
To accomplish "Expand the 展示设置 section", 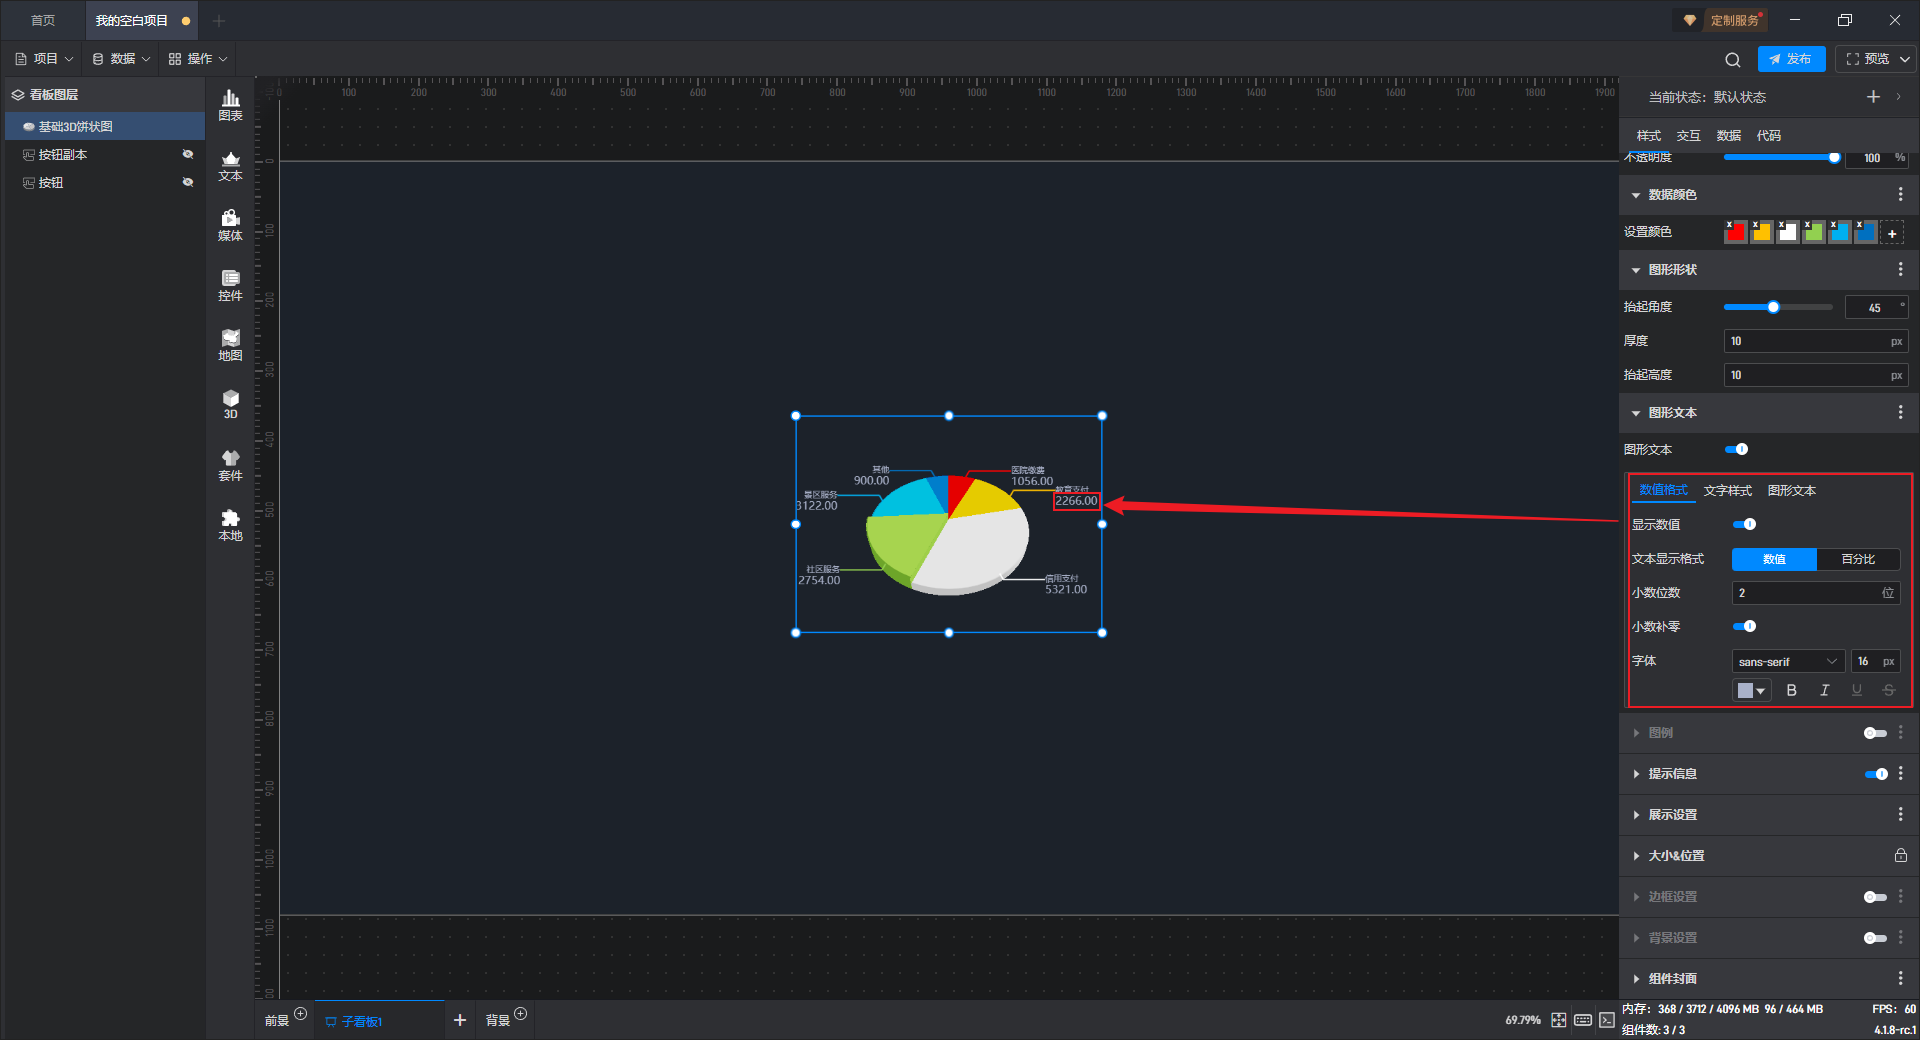I will point(1636,816).
